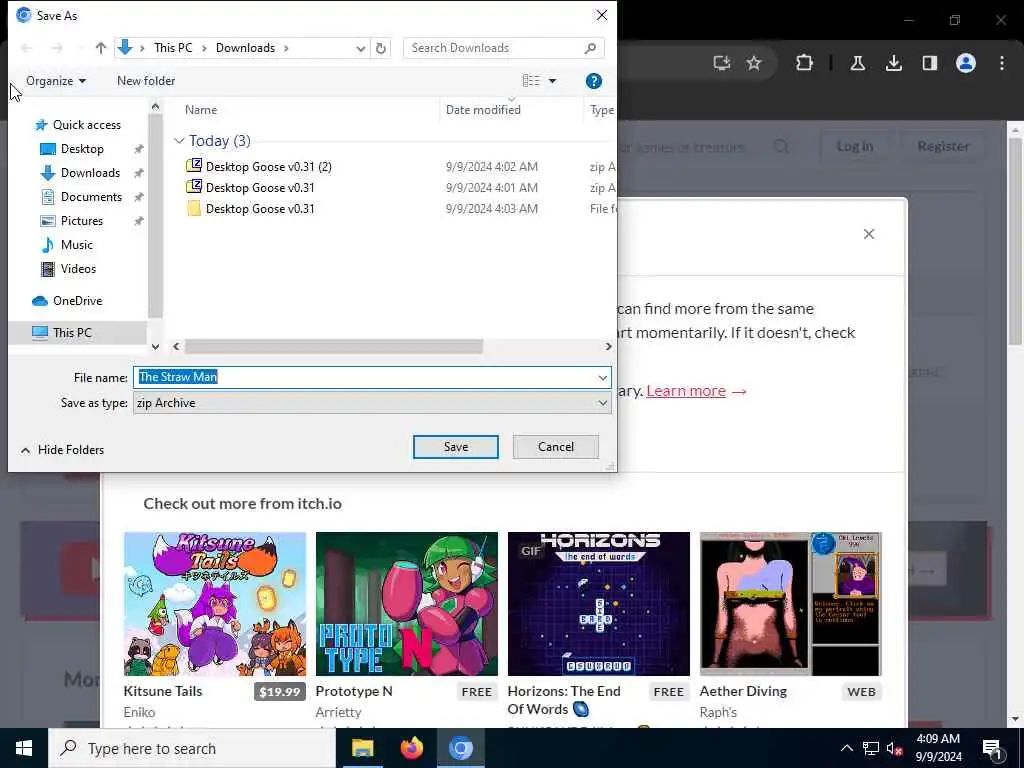The image size is (1024, 768).
Task: Open Chrome three-dot menu
Action: coord(1002,63)
